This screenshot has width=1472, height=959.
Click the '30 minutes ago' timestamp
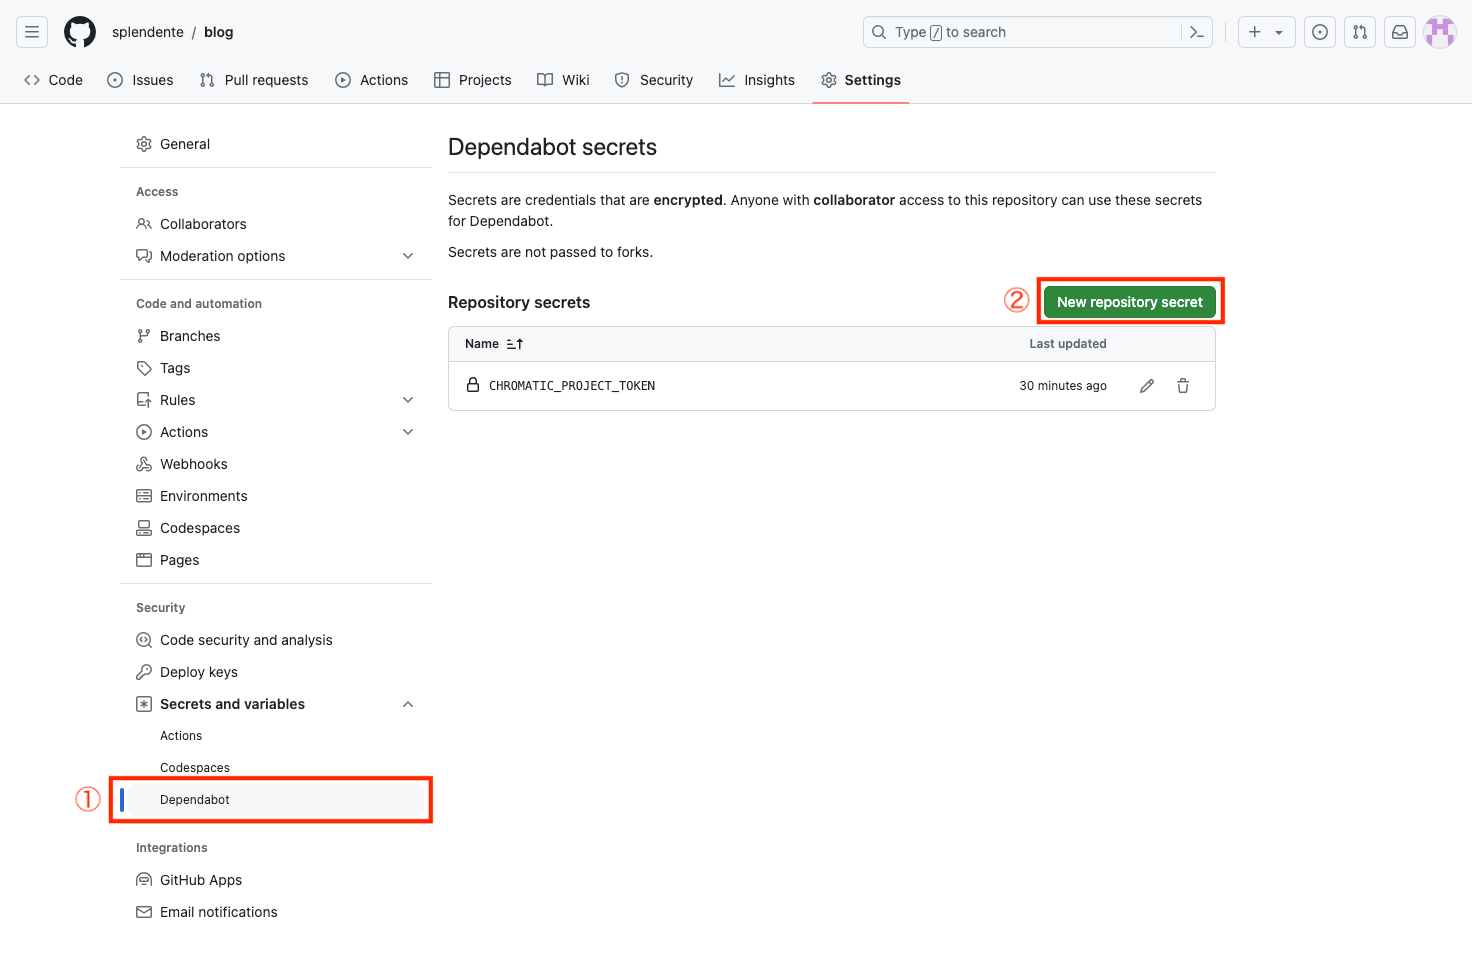(x=1063, y=386)
